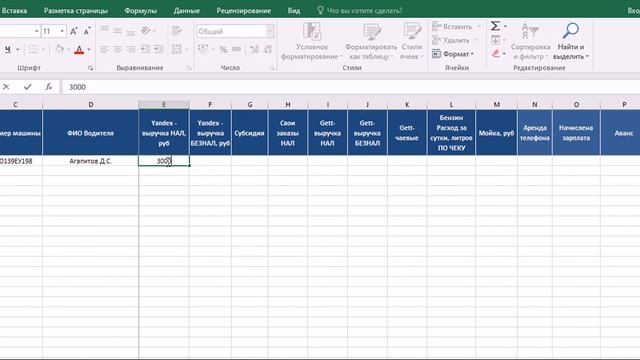This screenshot has width=640, height=360.
Task: Click the AutoSum sigma icon
Action: point(495,26)
